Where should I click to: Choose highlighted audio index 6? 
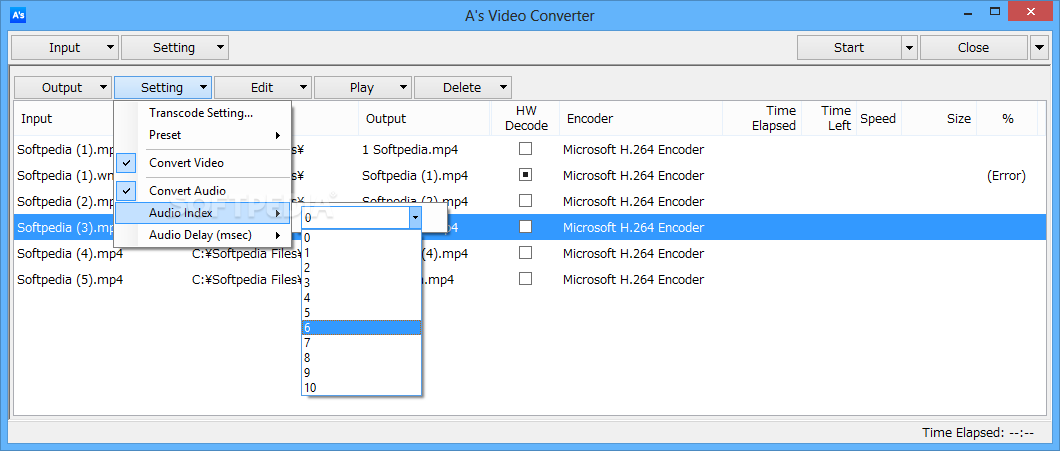pyautogui.click(x=362, y=327)
